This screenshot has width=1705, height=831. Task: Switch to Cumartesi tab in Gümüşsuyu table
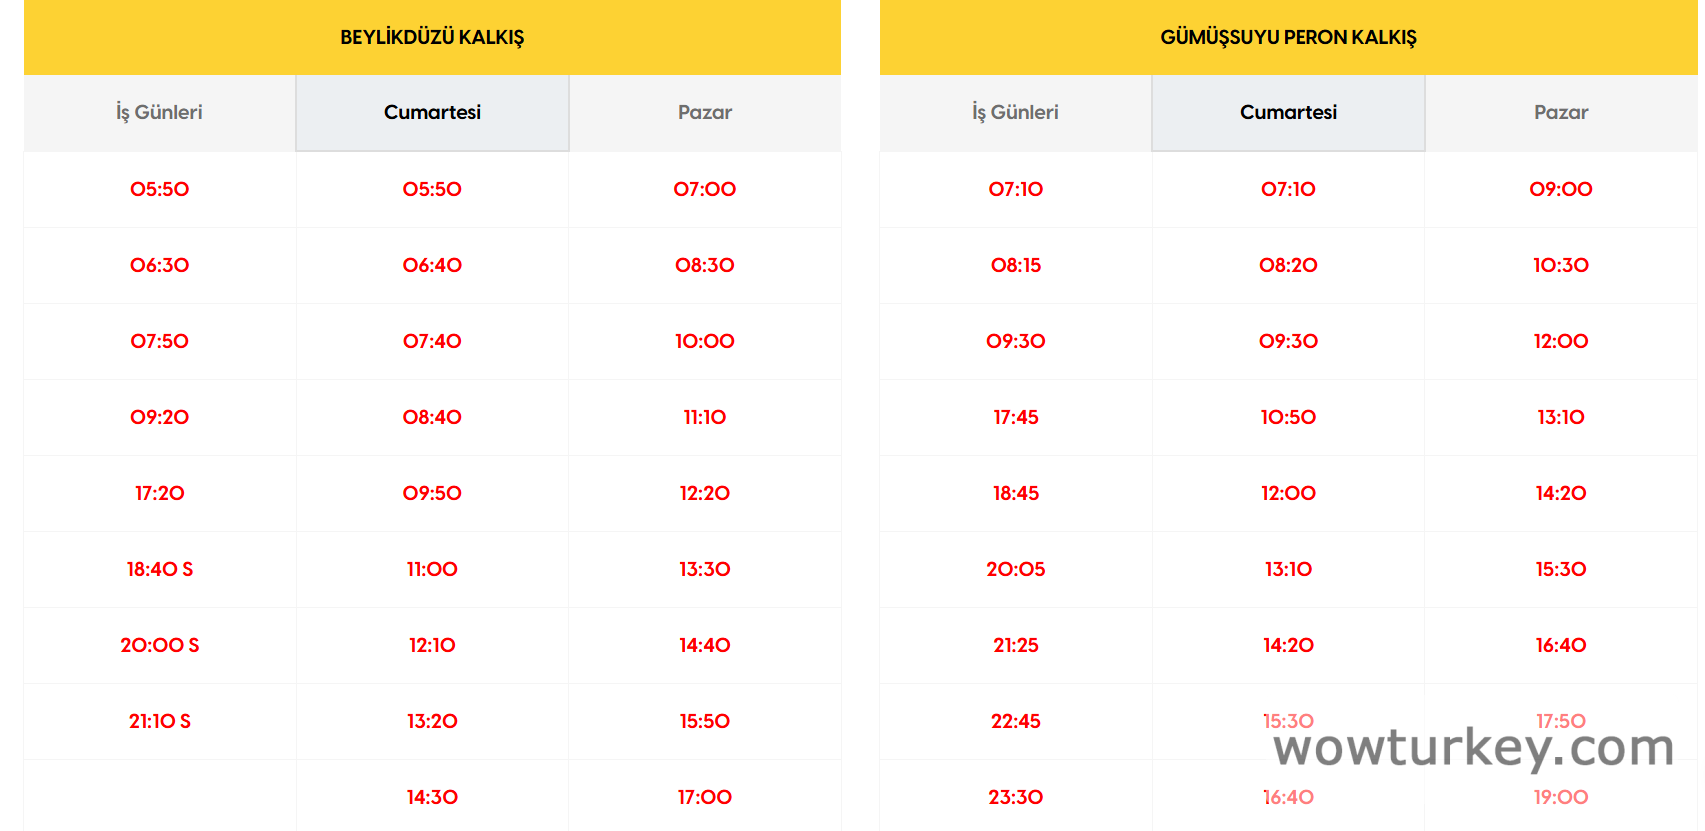click(x=1288, y=113)
